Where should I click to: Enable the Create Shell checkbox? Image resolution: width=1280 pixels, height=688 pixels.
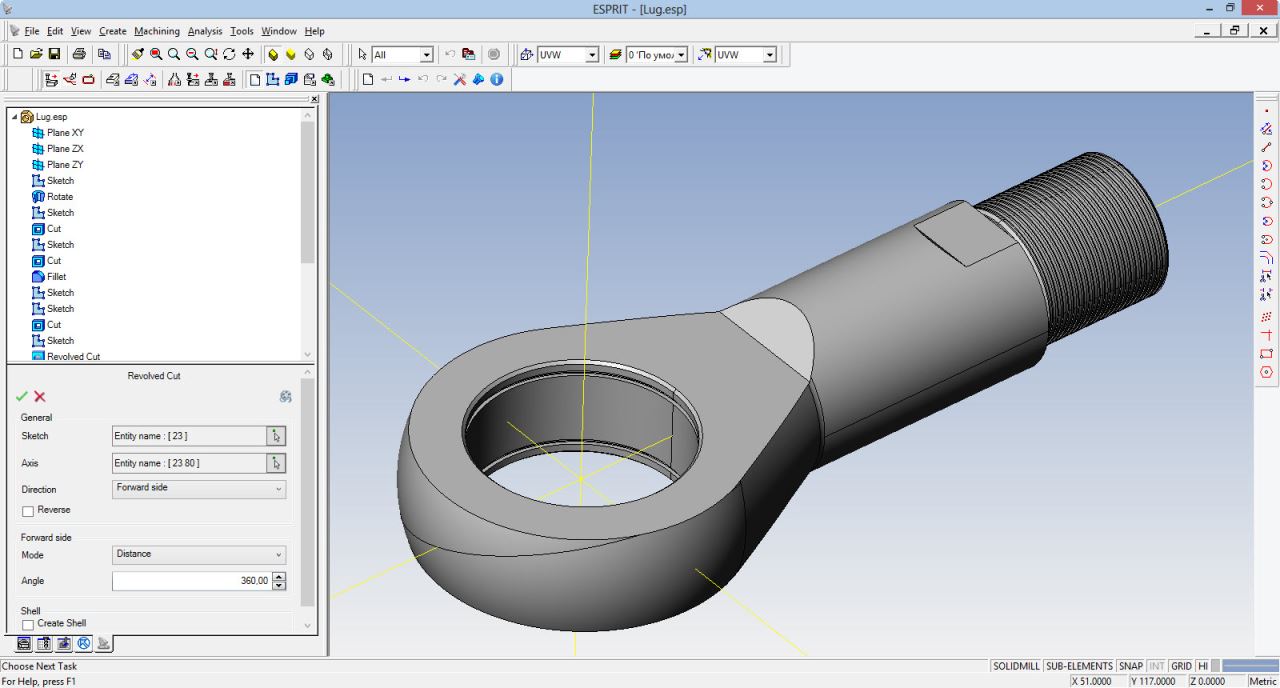(28, 624)
